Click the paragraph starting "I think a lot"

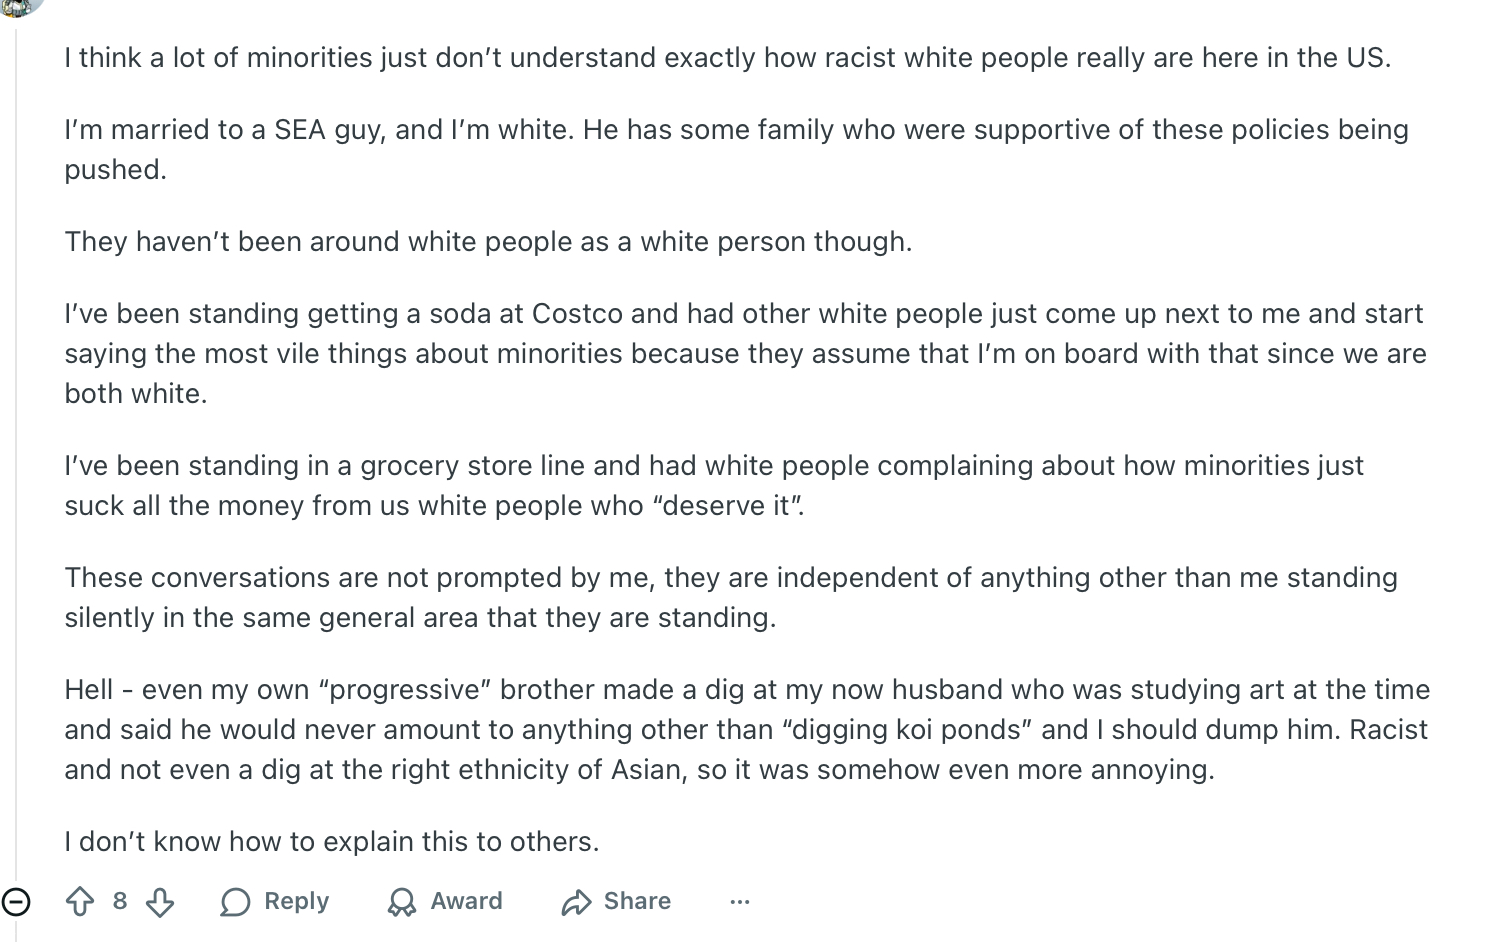tap(727, 58)
